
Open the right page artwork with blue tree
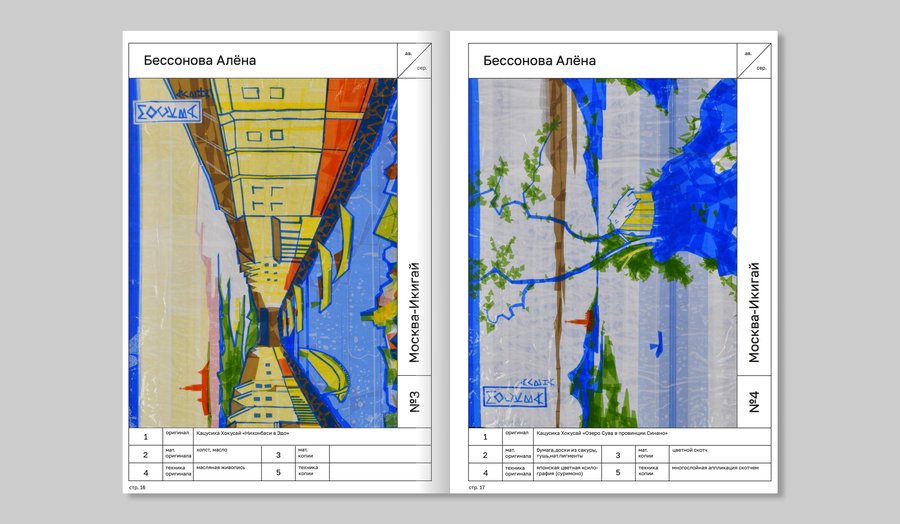point(603,253)
